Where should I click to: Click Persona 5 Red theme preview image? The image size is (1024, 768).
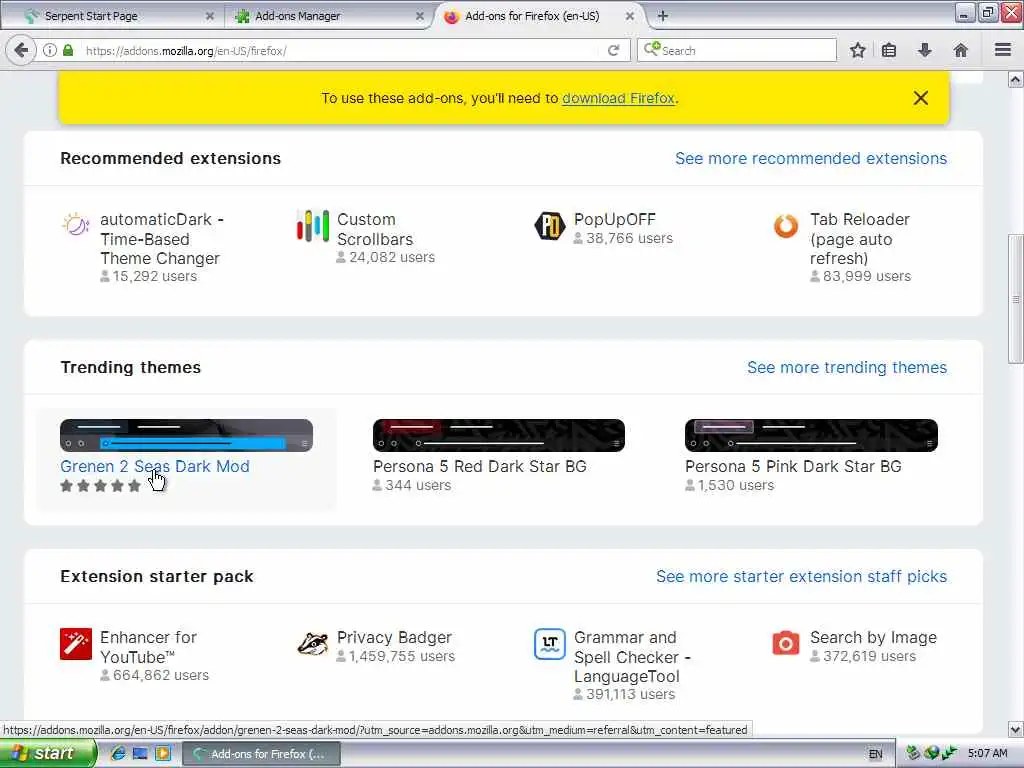[498, 436]
